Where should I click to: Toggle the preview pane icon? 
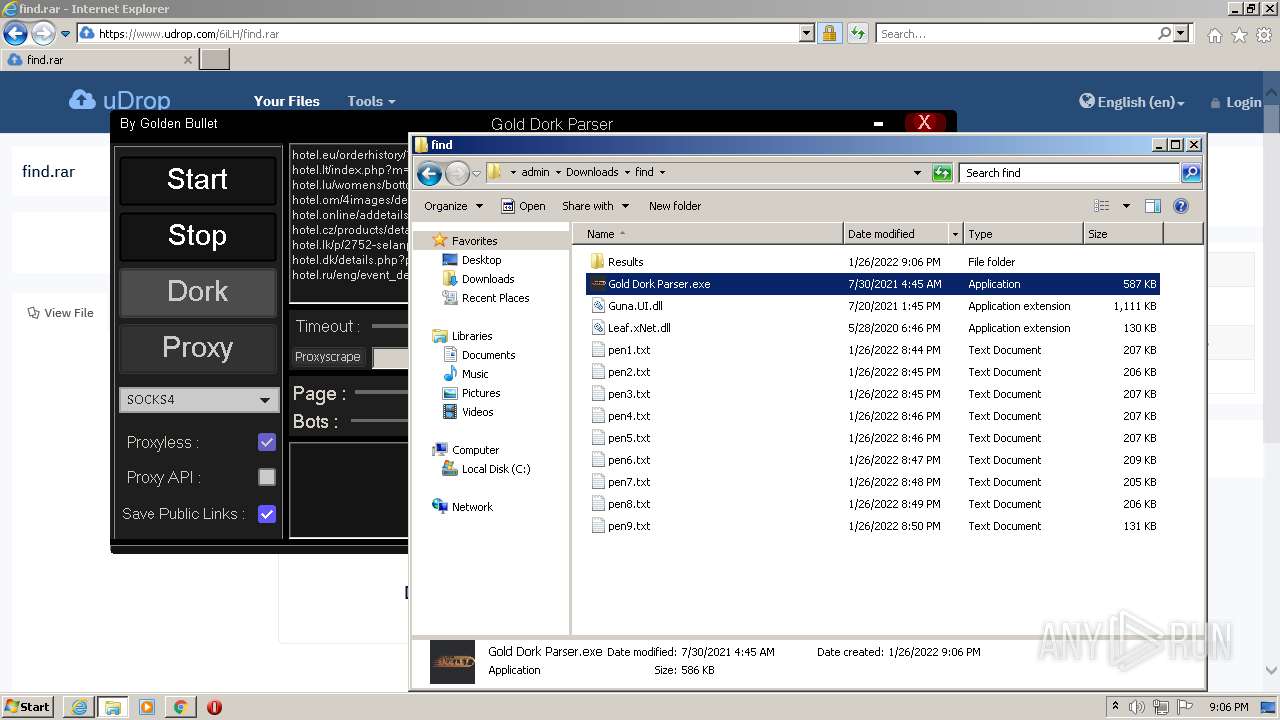(x=1152, y=206)
